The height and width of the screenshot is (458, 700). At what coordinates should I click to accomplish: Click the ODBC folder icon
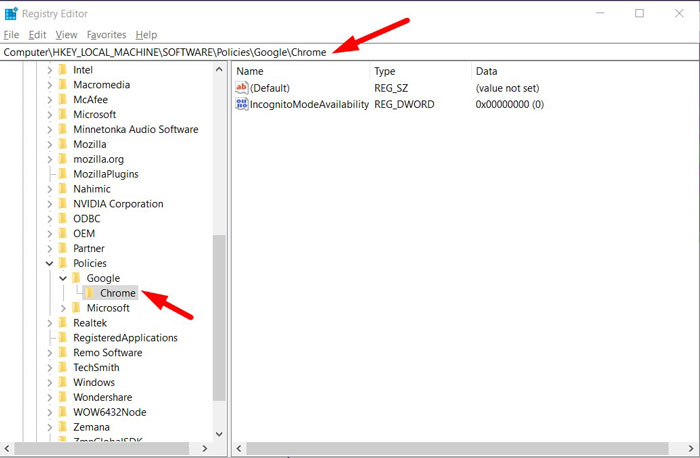(63, 219)
